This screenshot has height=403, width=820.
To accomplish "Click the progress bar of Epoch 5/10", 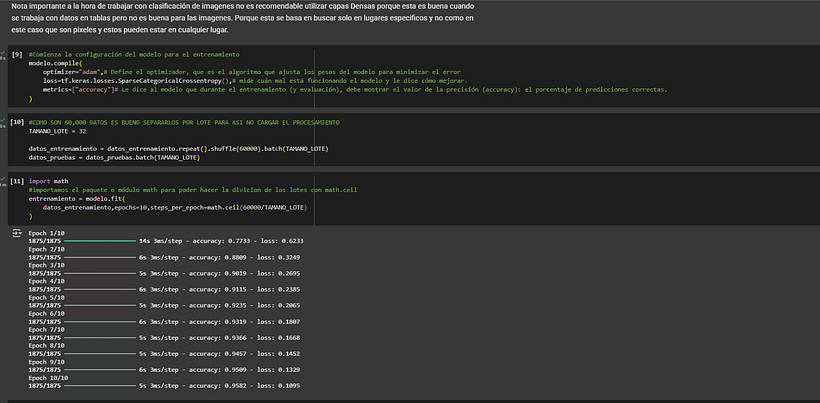I will (100, 305).
